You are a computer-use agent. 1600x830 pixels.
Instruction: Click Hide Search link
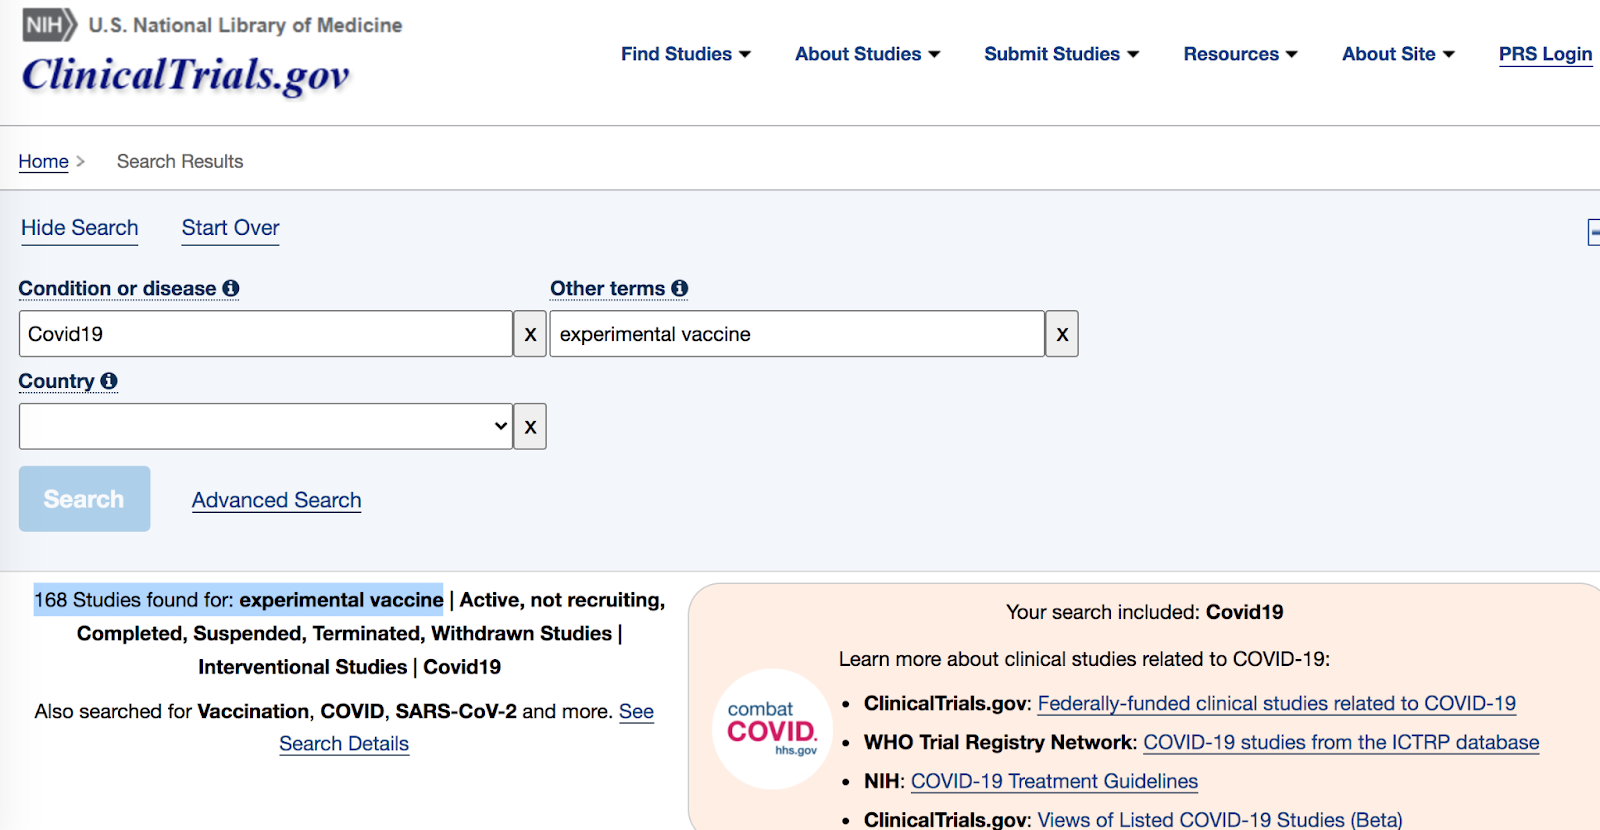[80, 228]
